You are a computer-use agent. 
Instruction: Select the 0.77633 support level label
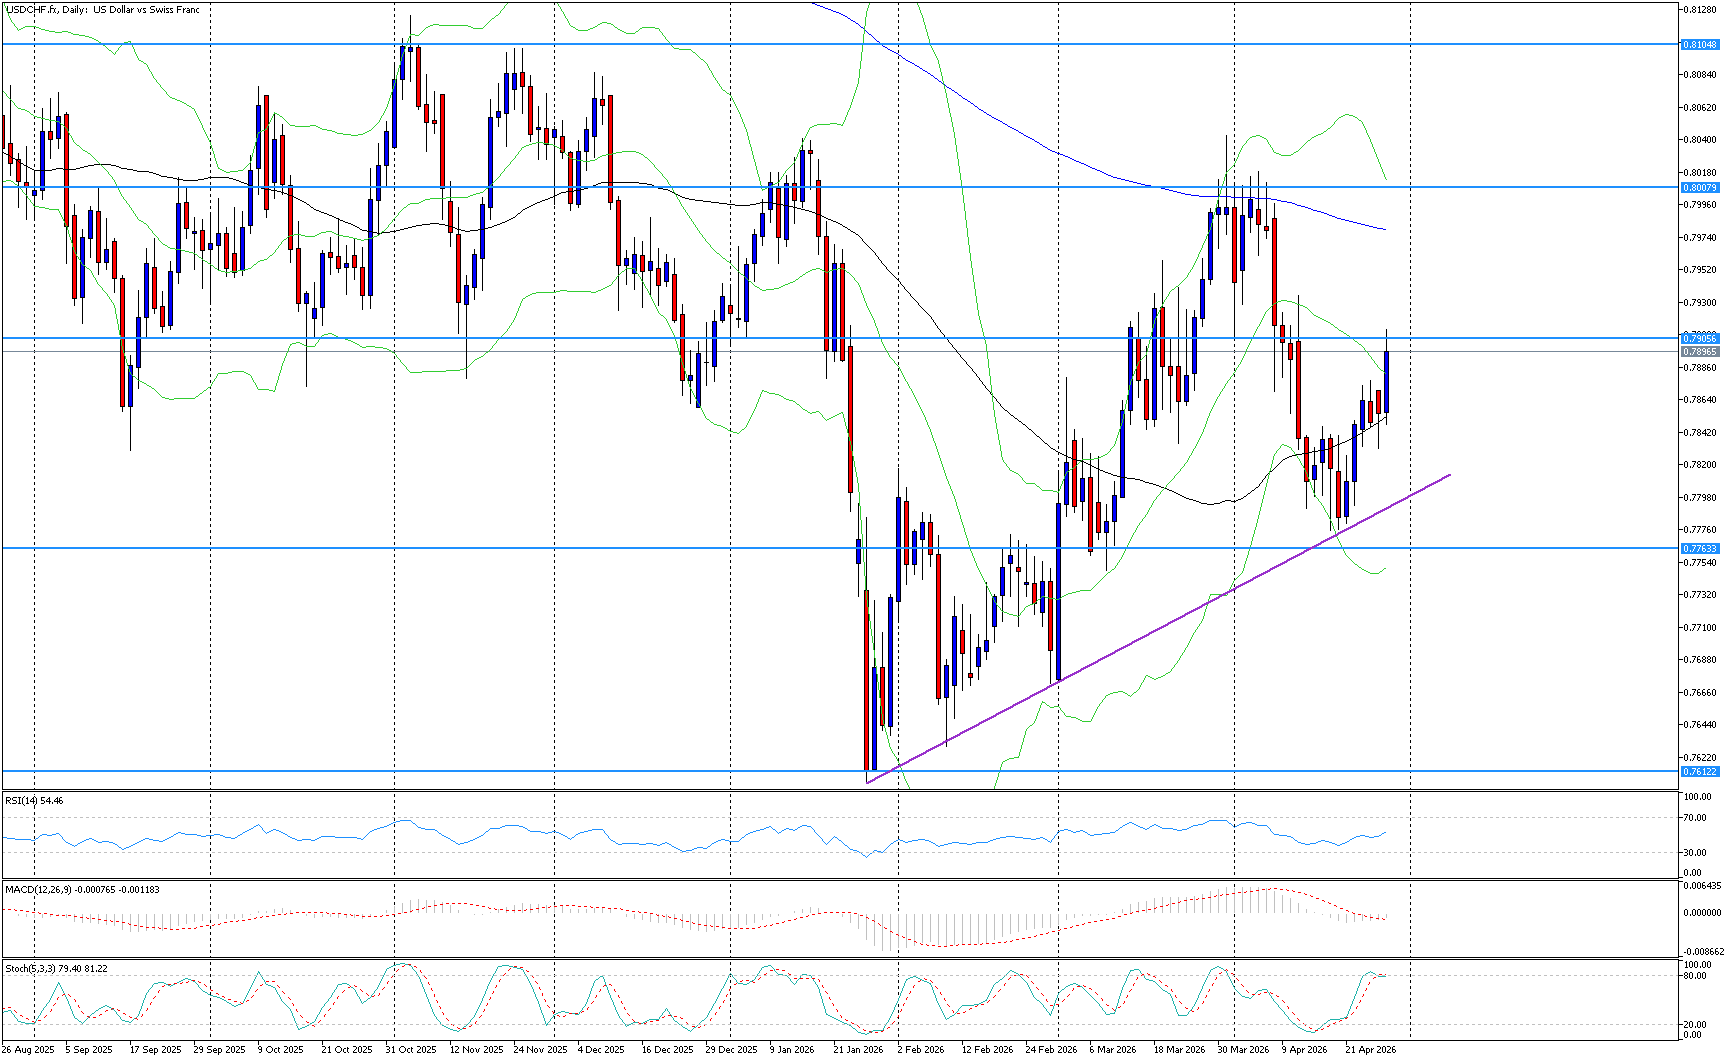point(1699,549)
